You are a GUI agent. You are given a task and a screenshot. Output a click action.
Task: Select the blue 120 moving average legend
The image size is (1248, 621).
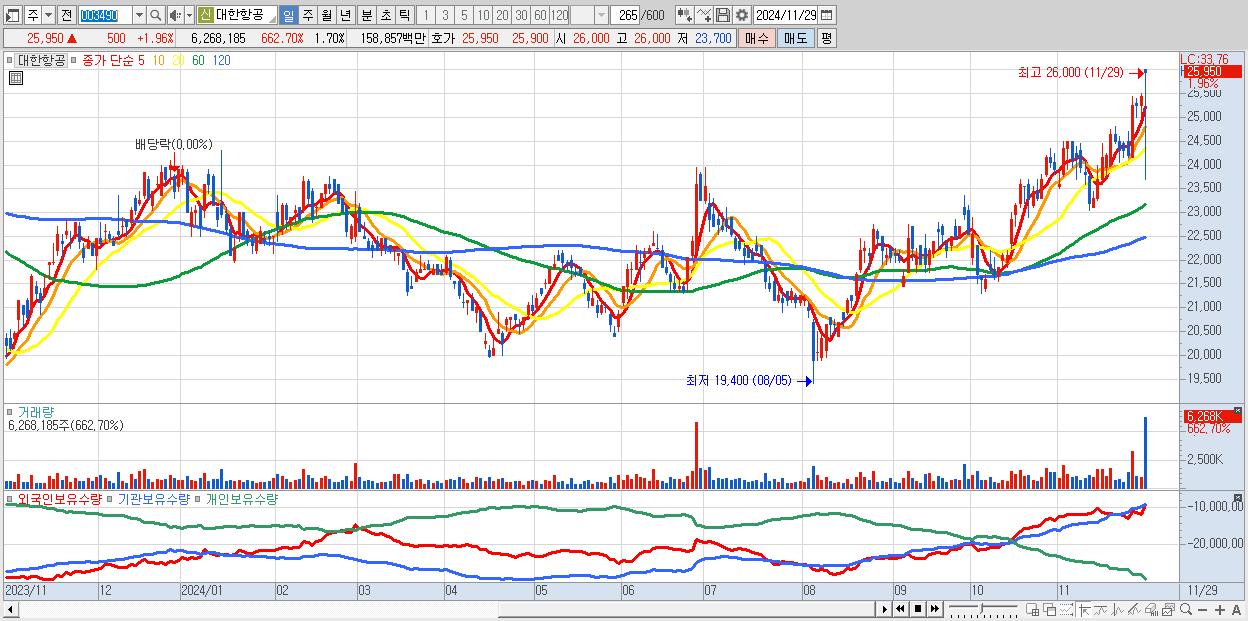(222, 60)
